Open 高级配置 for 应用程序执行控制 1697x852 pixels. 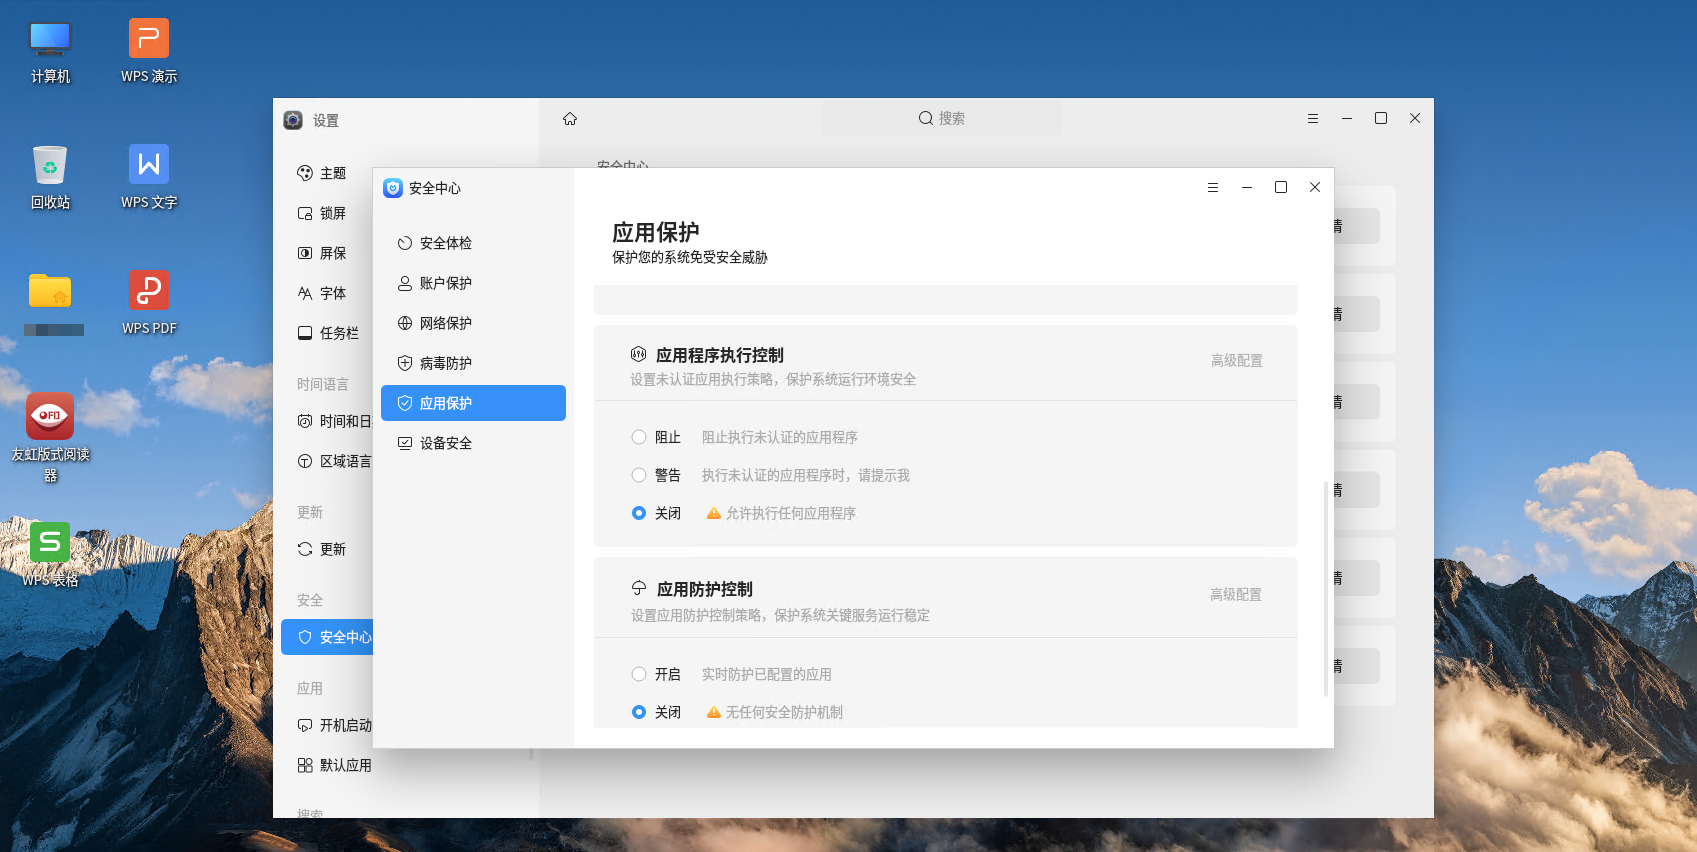[1236, 360]
